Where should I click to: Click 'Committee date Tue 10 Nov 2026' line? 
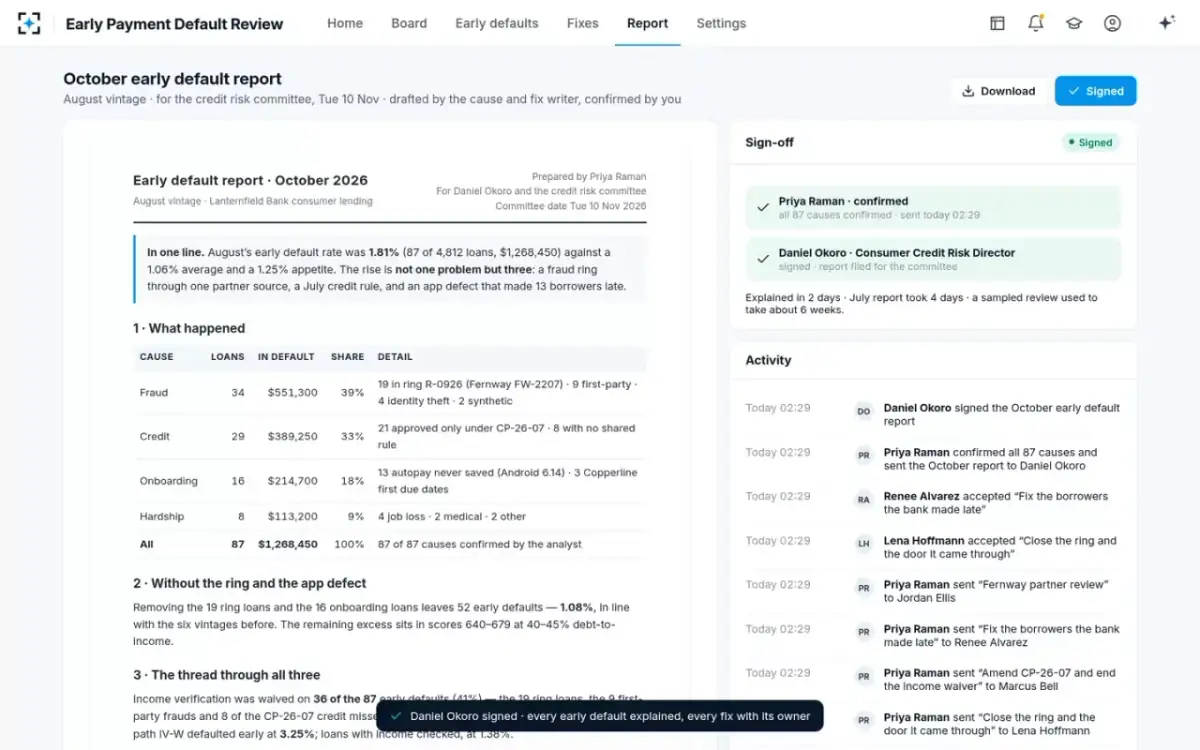[x=571, y=206]
